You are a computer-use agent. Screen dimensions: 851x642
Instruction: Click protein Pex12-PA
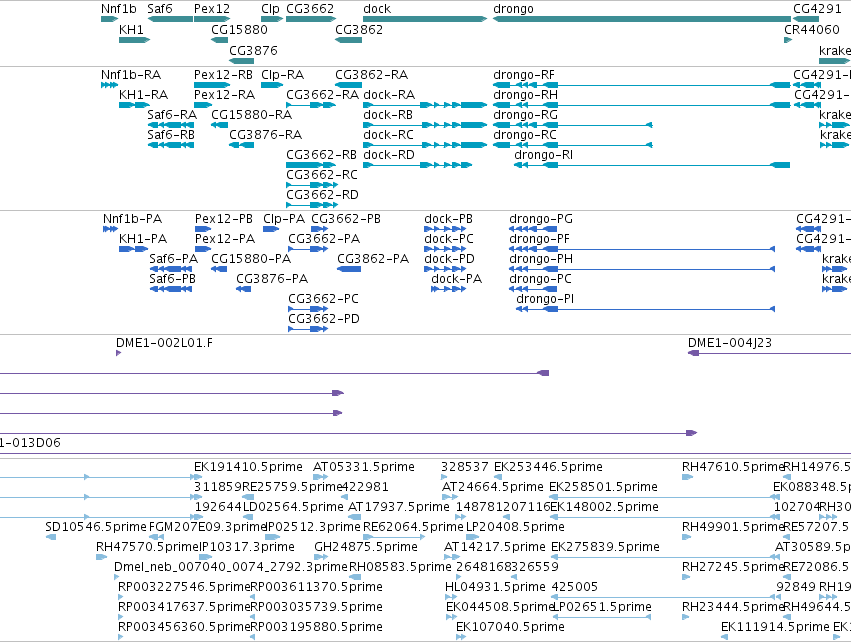point(225,239)
